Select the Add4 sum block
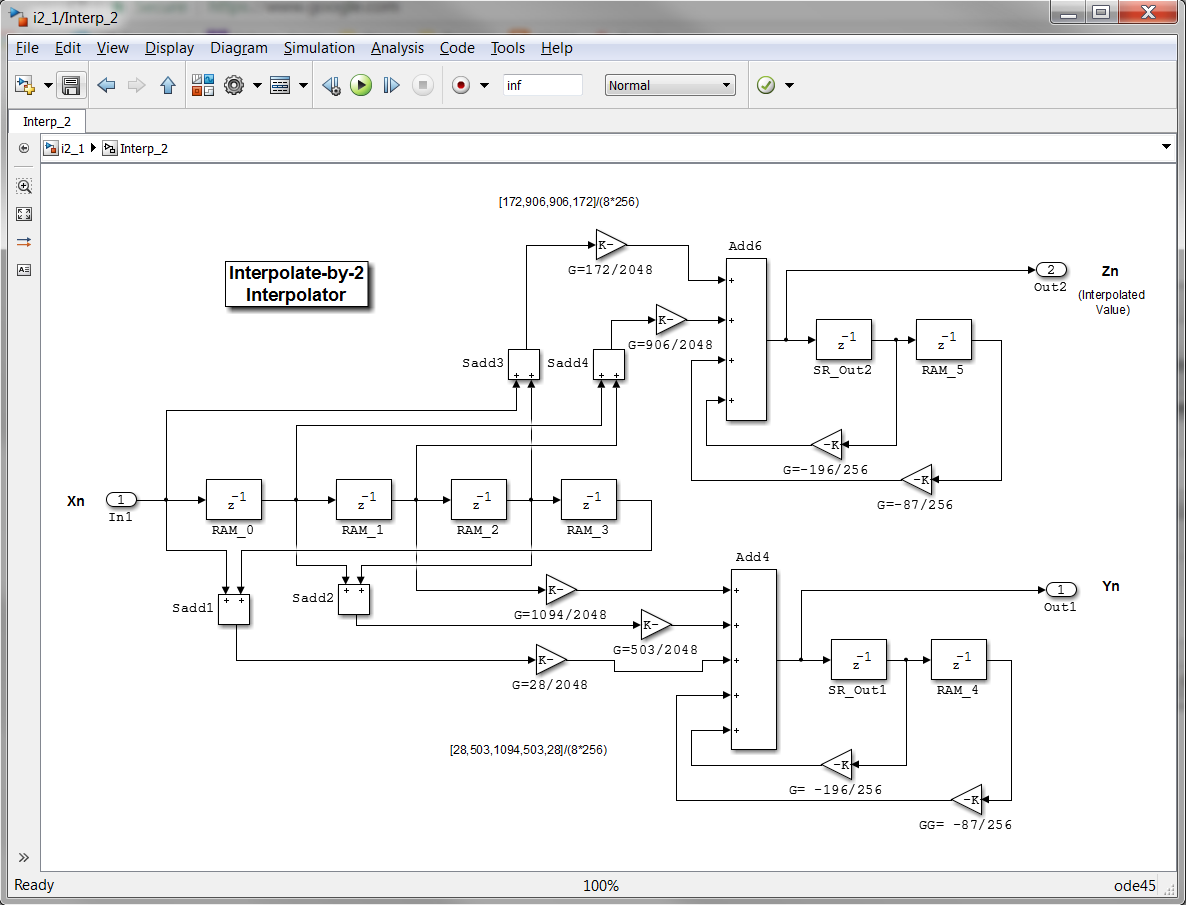 point(754,660)
